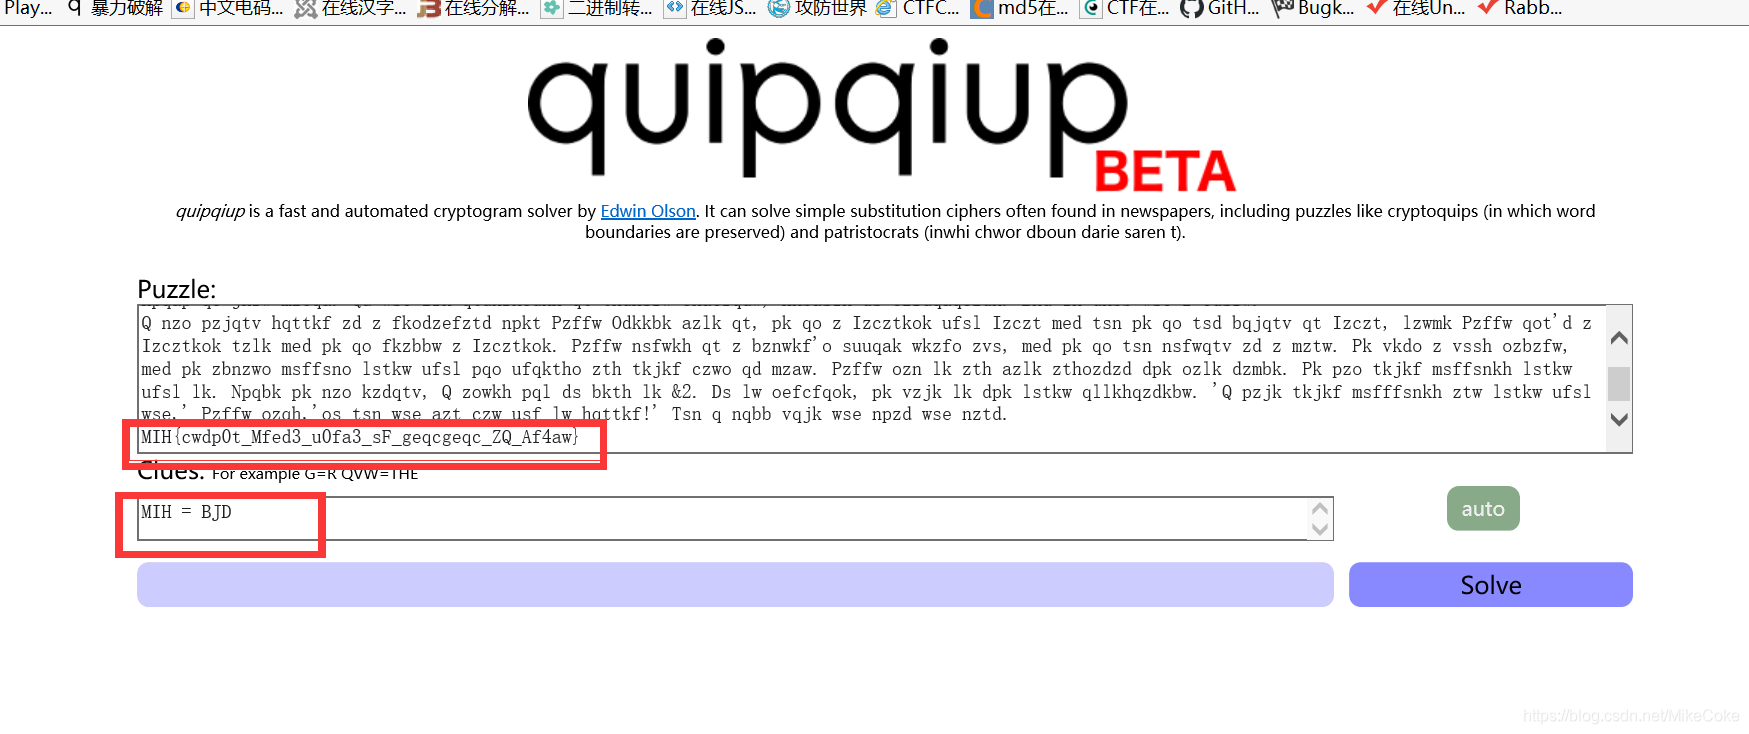1749x734 pixels.
Task: Click the MIH{cwdp0t_Mfed3 flag text line
Action: [x=360, y=437]
